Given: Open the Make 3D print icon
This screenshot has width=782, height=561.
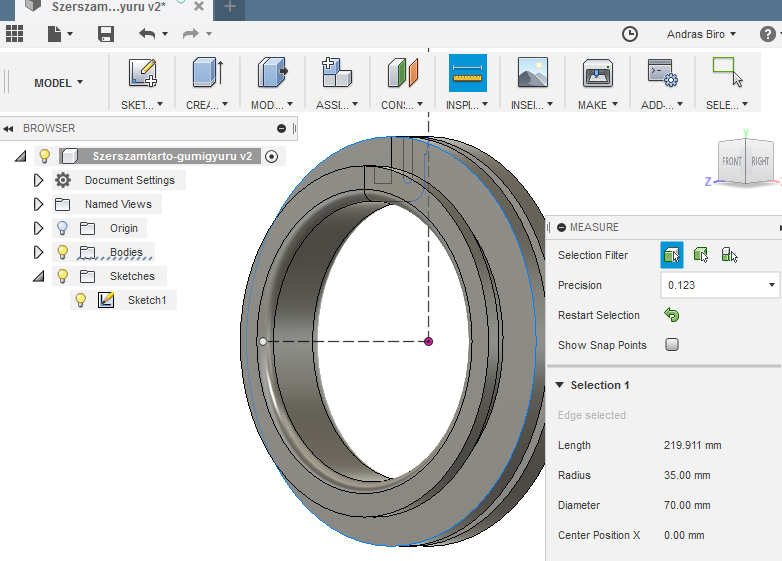Looking at the screenshot, I should pyautogui.click(x=597, y=74).
